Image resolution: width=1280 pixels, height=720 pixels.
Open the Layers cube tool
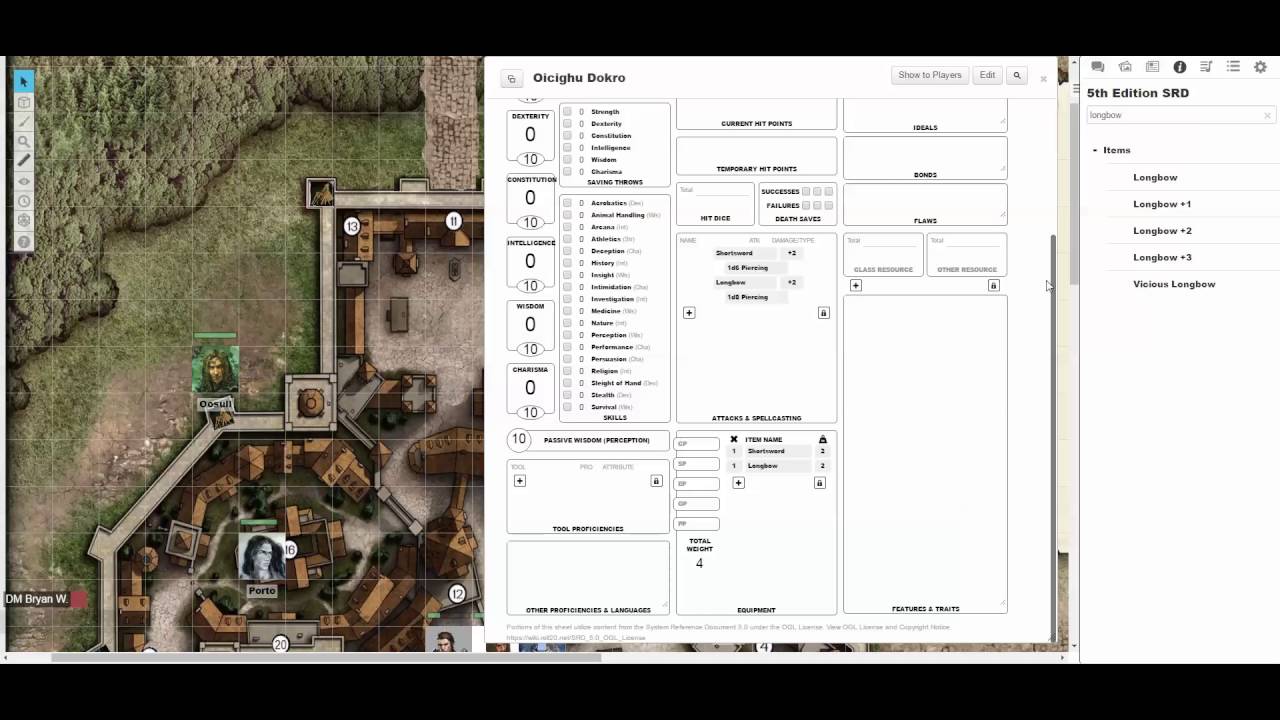[24, 102]
